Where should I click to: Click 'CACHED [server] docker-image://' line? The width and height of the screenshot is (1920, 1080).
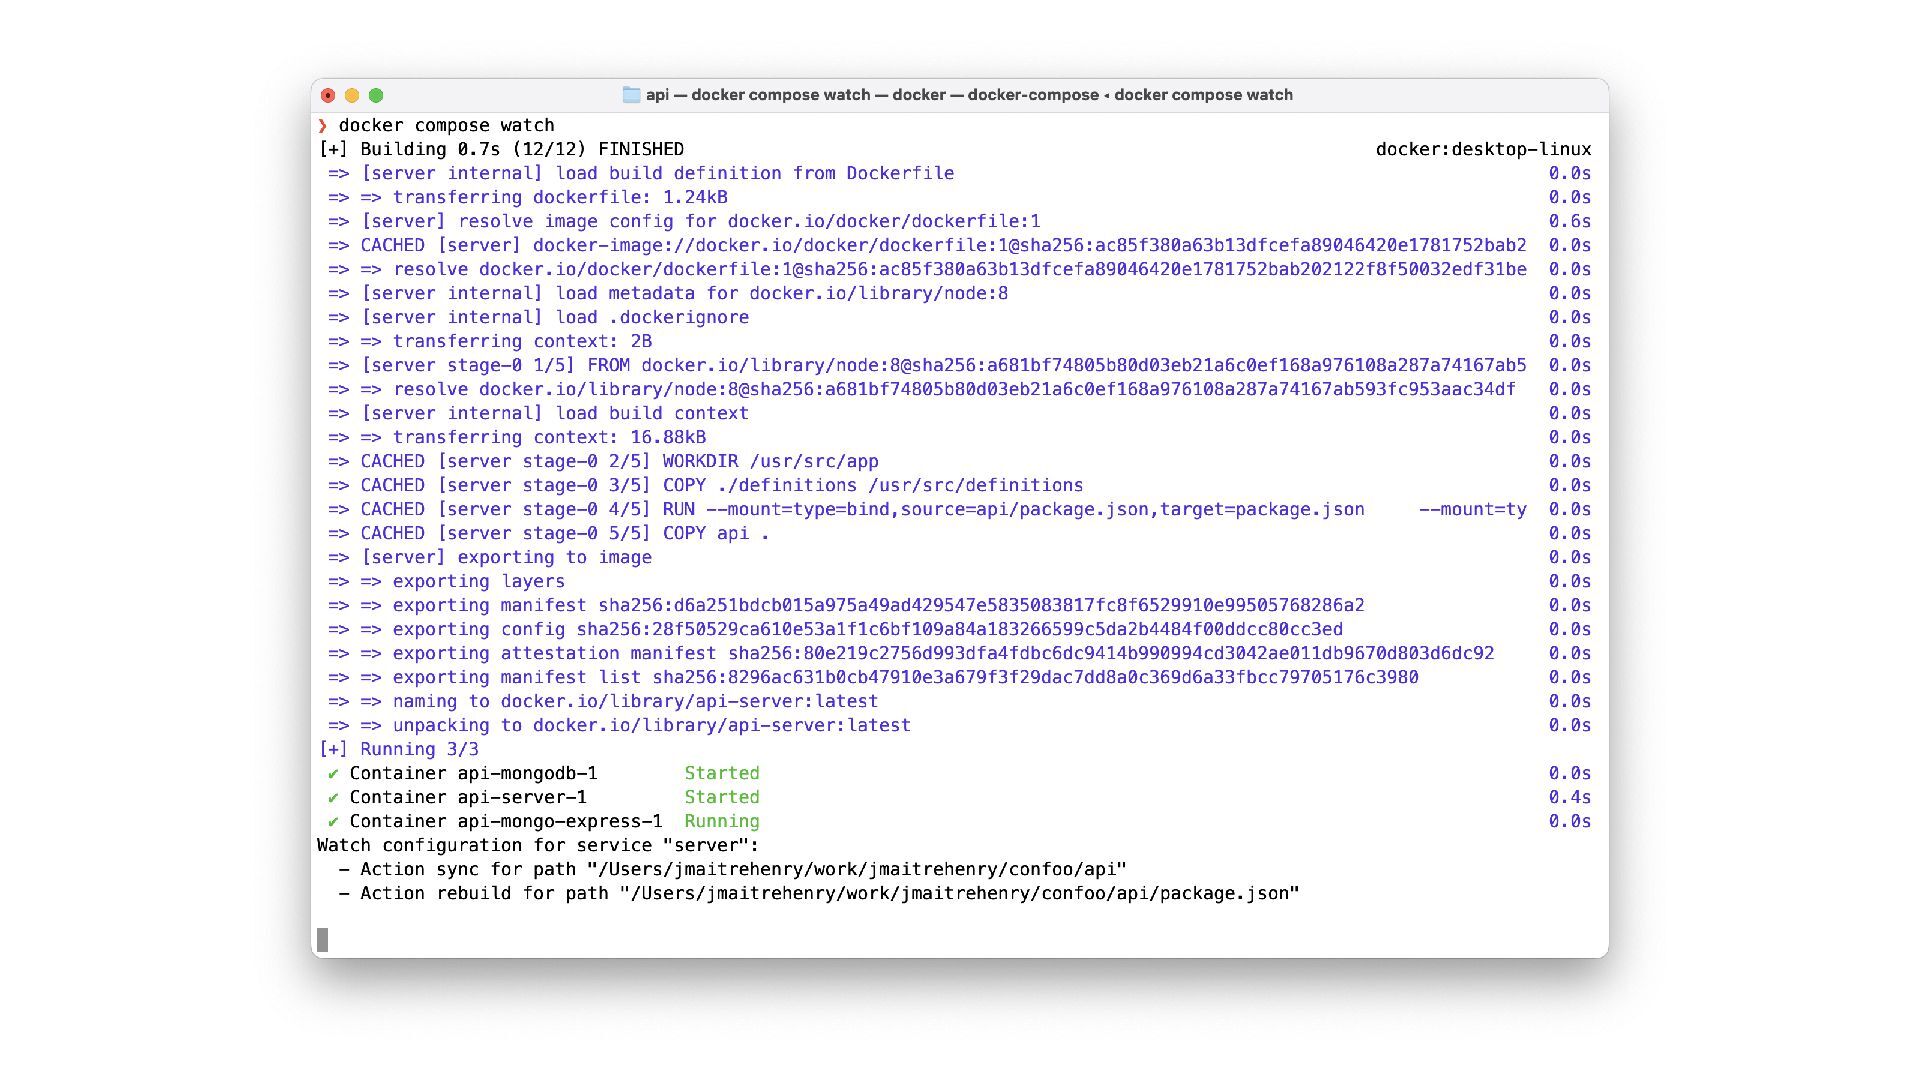coord(927,245)
